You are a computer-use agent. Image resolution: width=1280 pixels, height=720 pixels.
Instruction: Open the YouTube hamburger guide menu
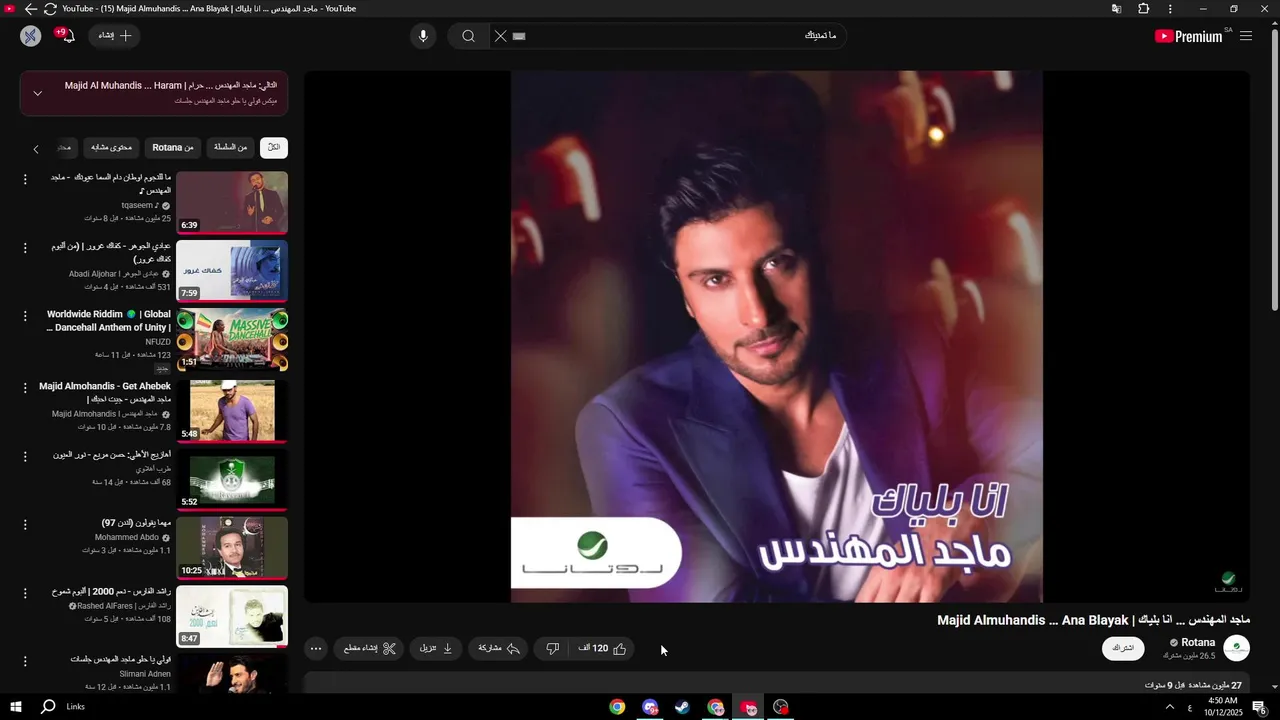pos(1246,36)
